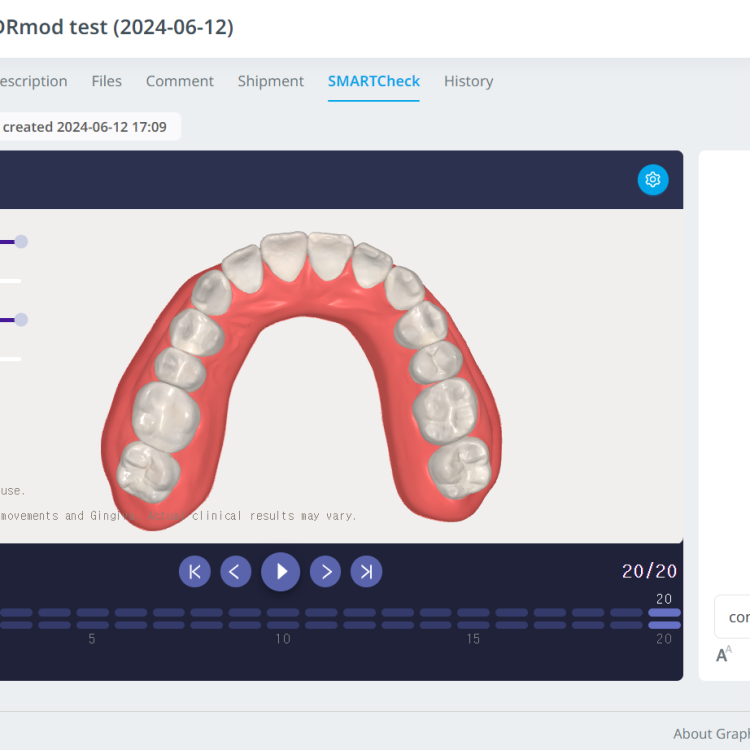Switch to the Files tab
The width and height of the screenshot is (750, 750).
[107, 81]
